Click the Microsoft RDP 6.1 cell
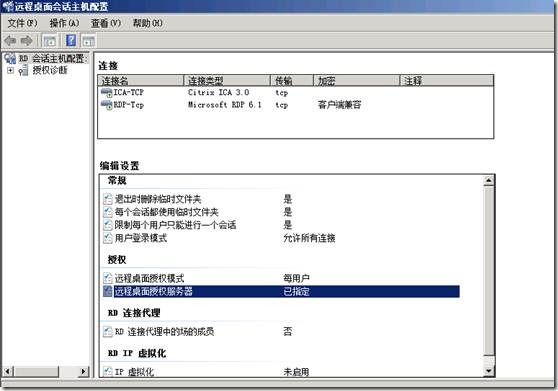Screen dimensions: 558x391 click(225, 105)
